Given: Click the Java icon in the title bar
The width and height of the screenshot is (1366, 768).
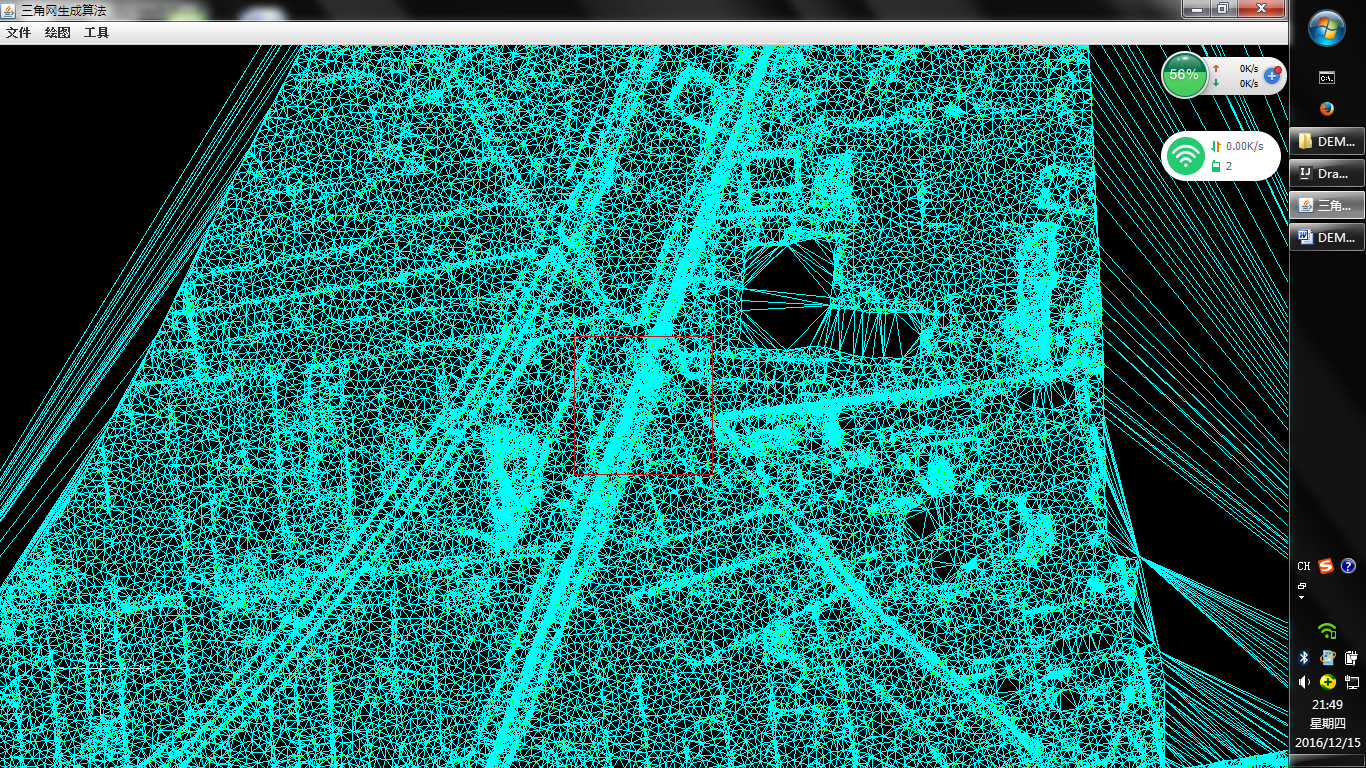Looking at the screenshot, I should [x=9, y=10].
